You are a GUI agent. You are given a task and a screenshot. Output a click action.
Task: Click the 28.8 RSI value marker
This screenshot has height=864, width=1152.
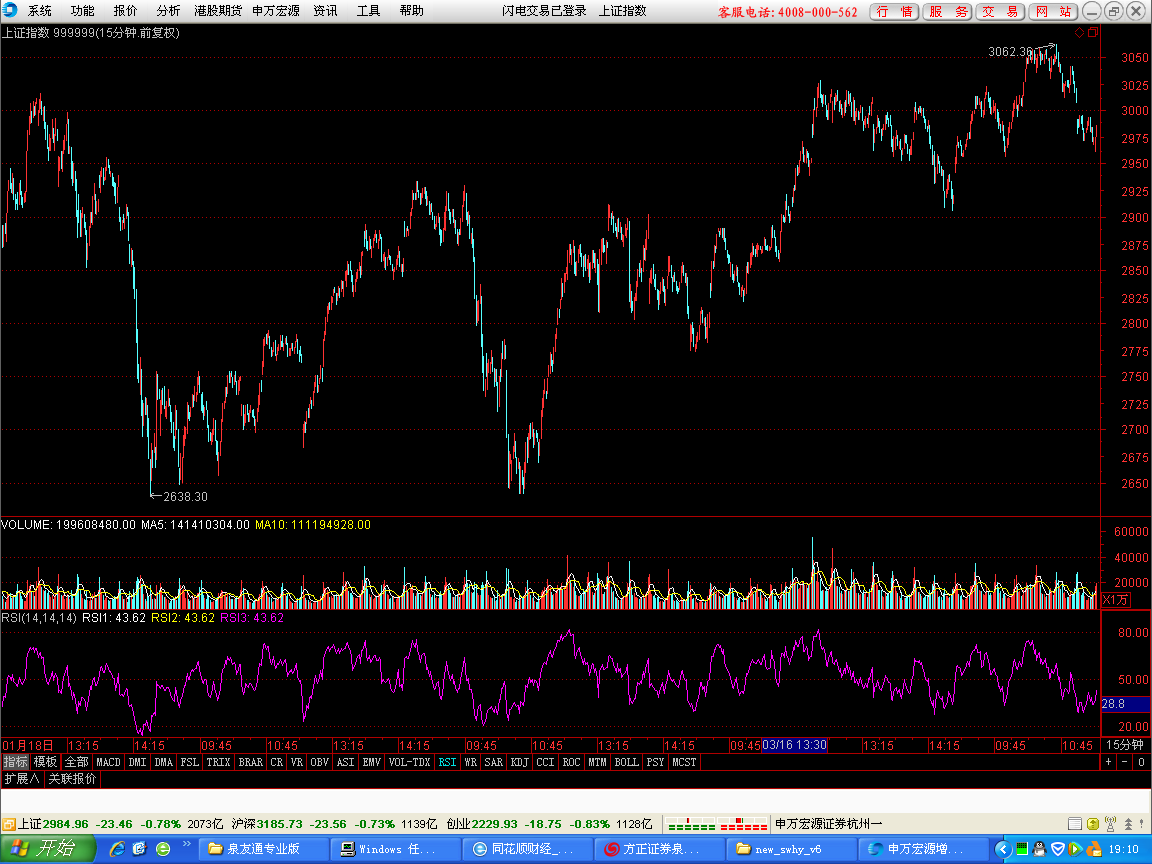(1125, 704)
